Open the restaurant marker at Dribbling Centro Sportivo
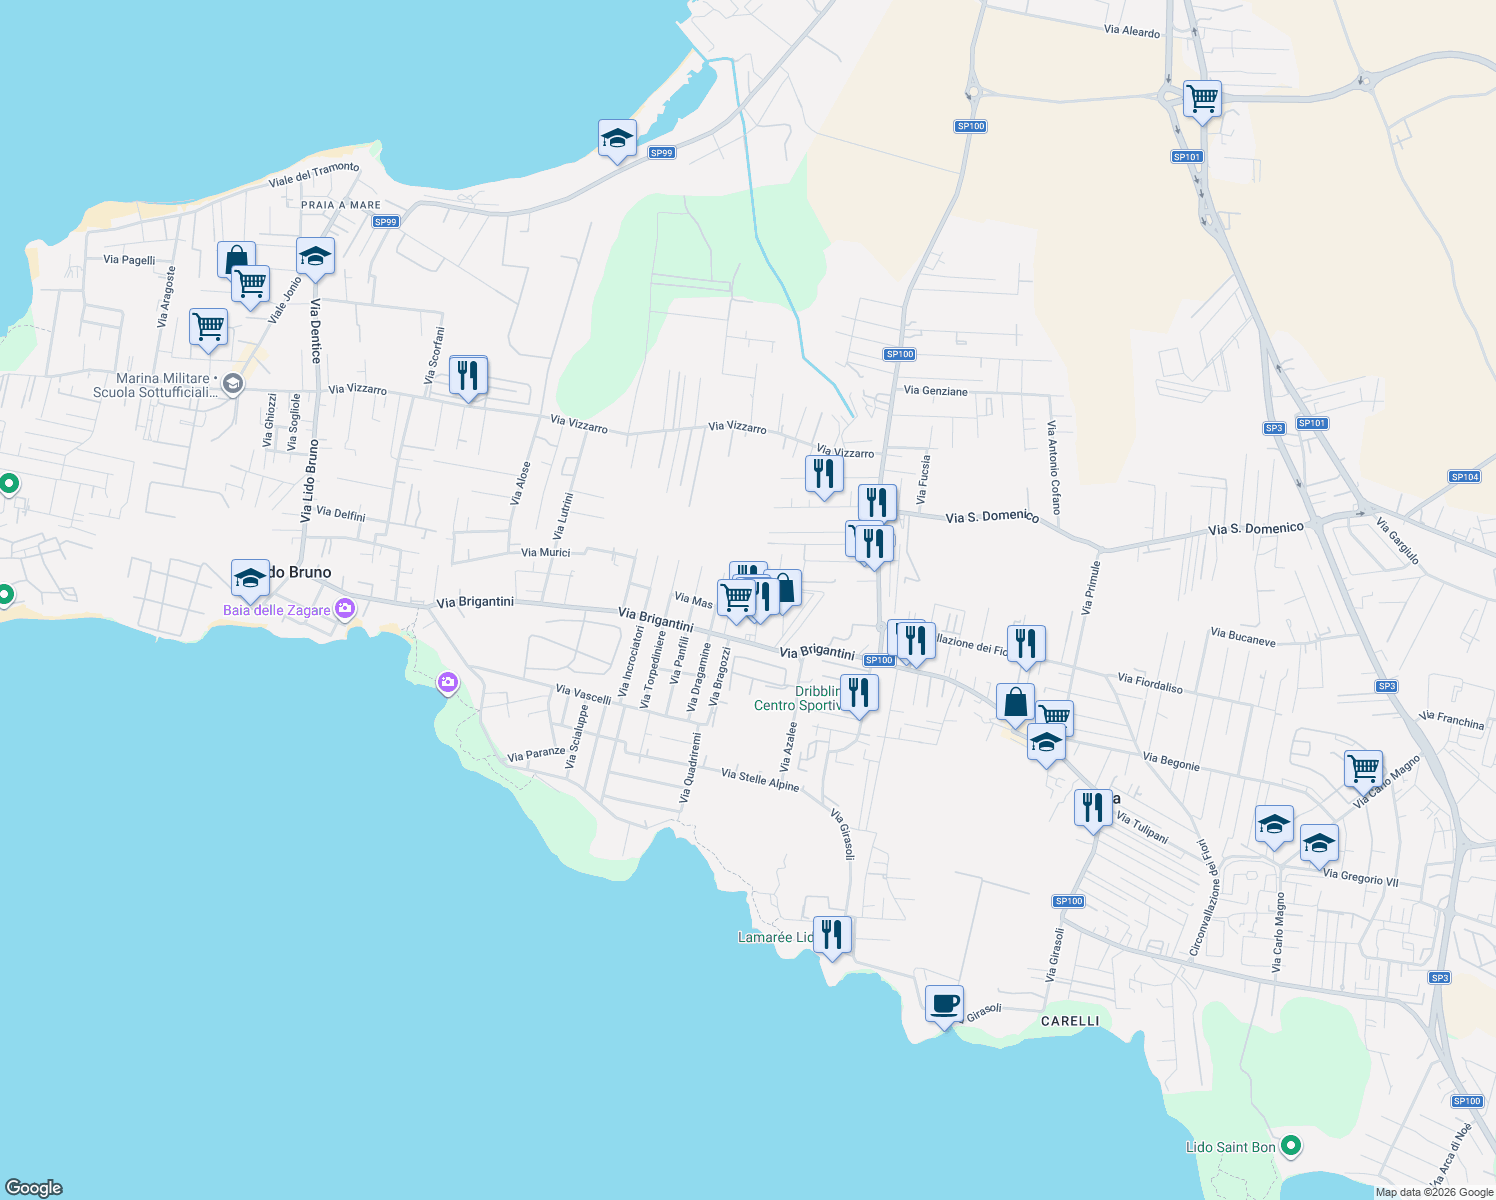The width and height of the screenshot is (1496, 1200). pos(859,693)
